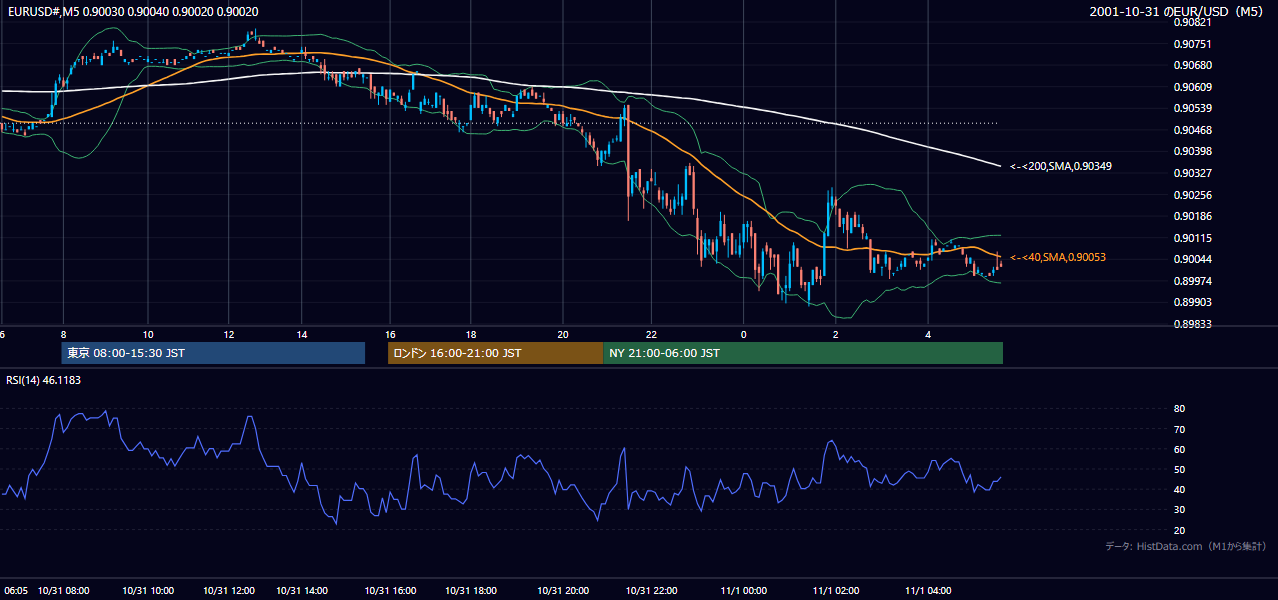Click price axis value 0.90751
Screen dimensions: 1278x600
(1193, 44)
